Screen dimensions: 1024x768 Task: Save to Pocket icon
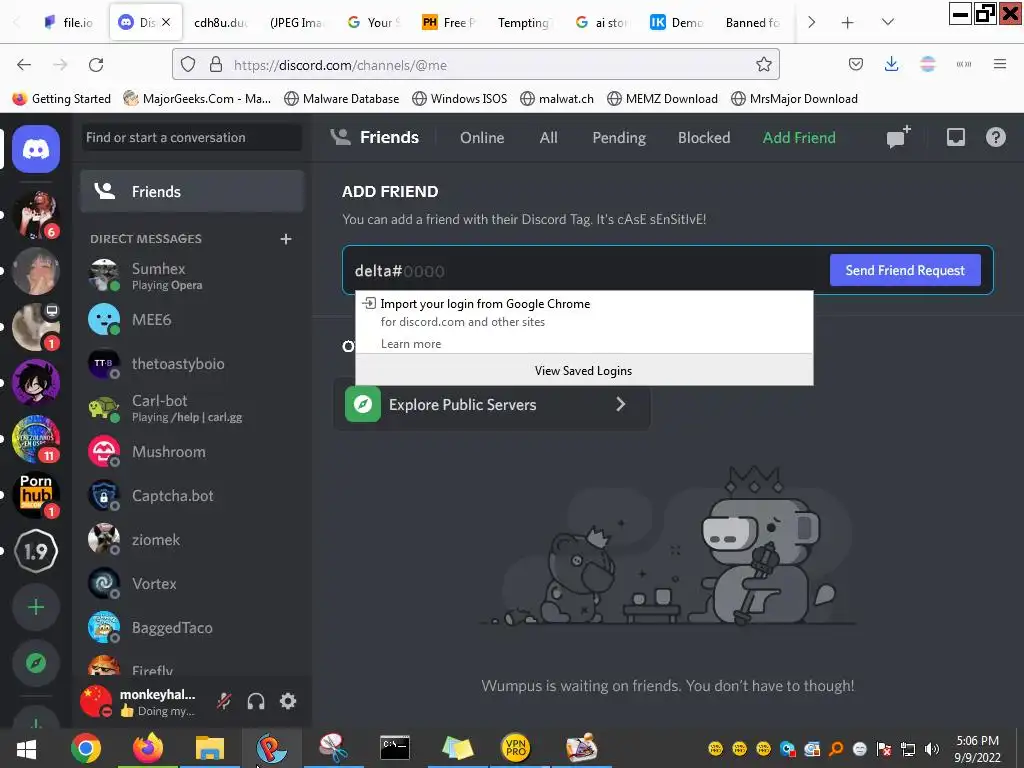856,65
